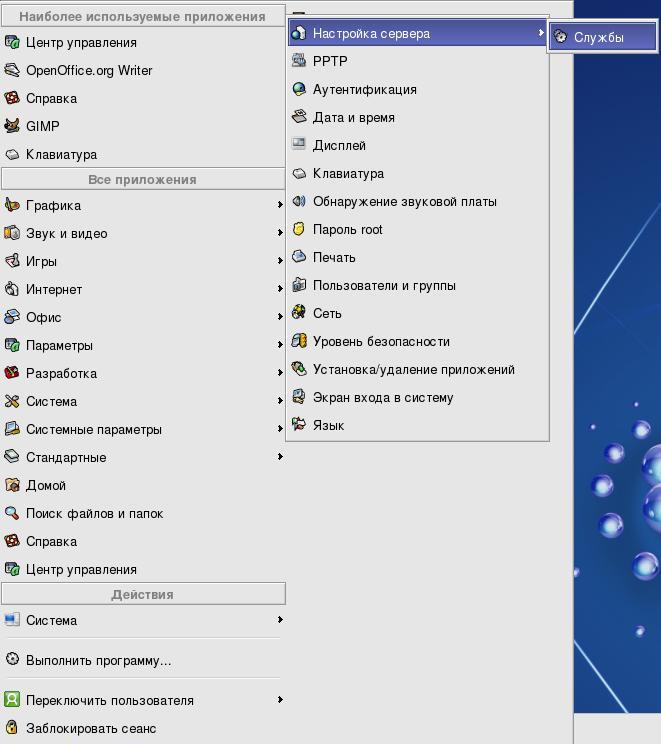Open Справка below Поиск файлов и папок
The image size is (661, 744).
point(143,541)
